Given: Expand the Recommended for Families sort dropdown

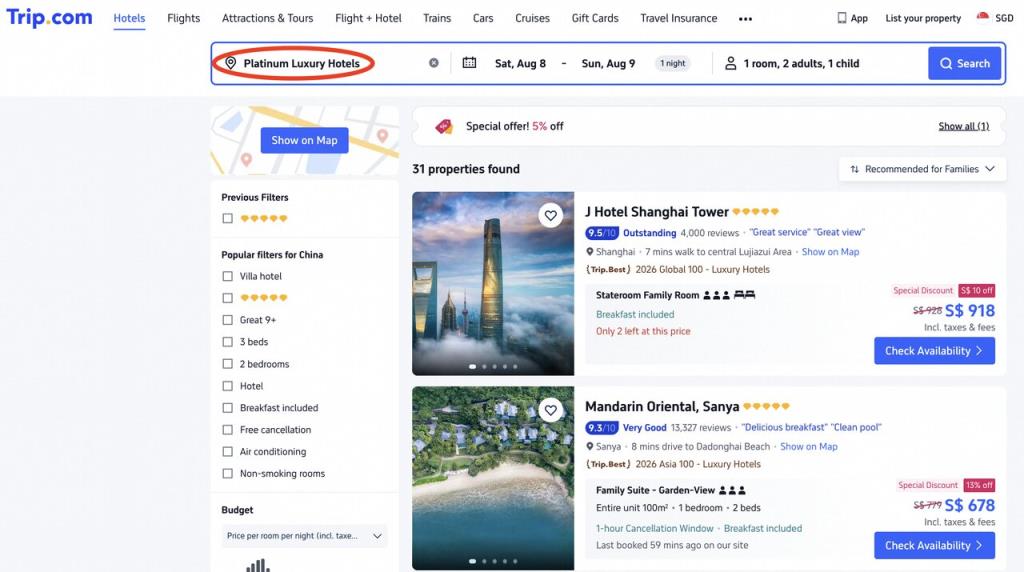Looking at the screenshot, I should click(x=922, y=169).
